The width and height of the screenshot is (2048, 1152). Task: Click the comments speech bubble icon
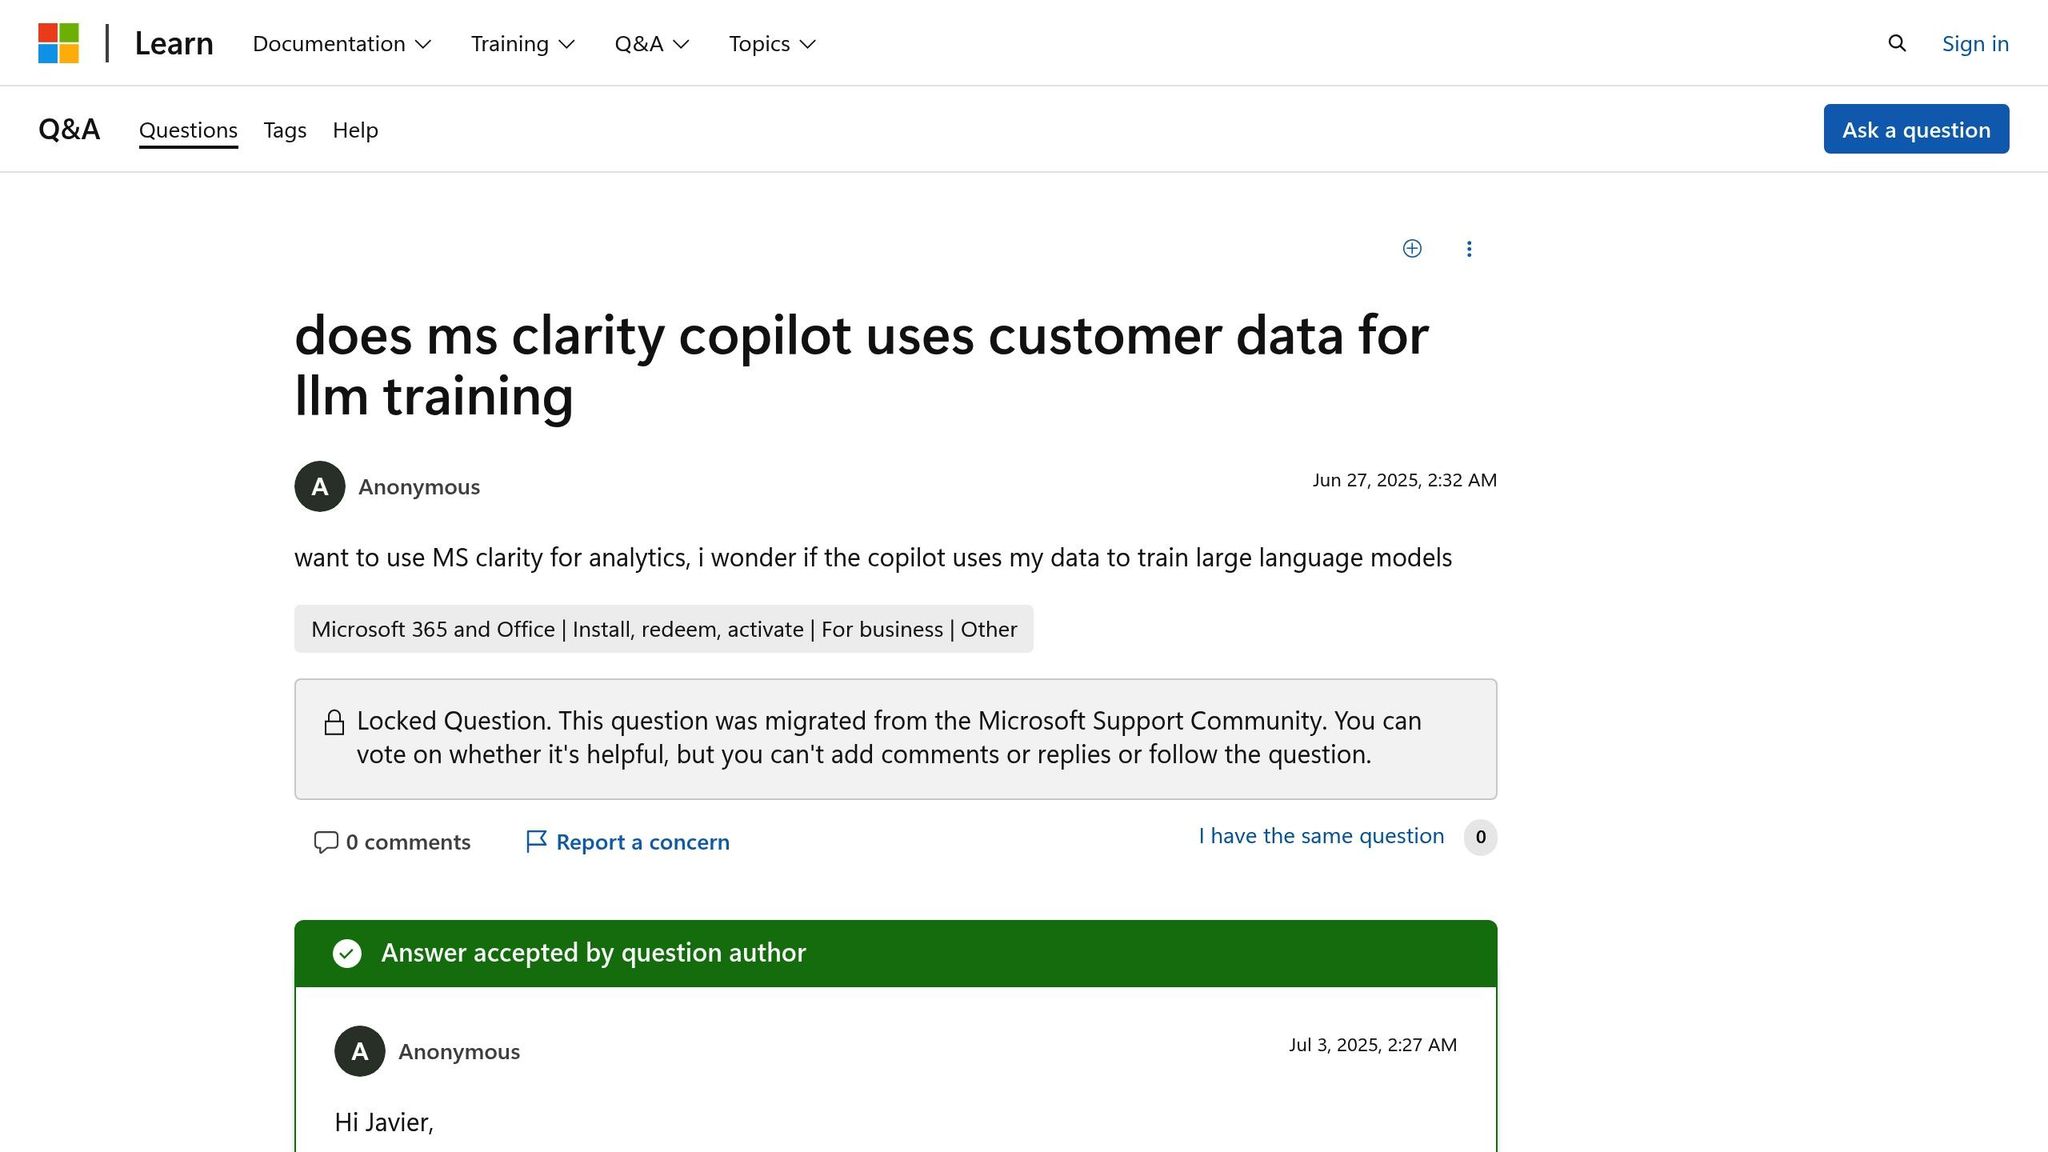coord(325,842)
